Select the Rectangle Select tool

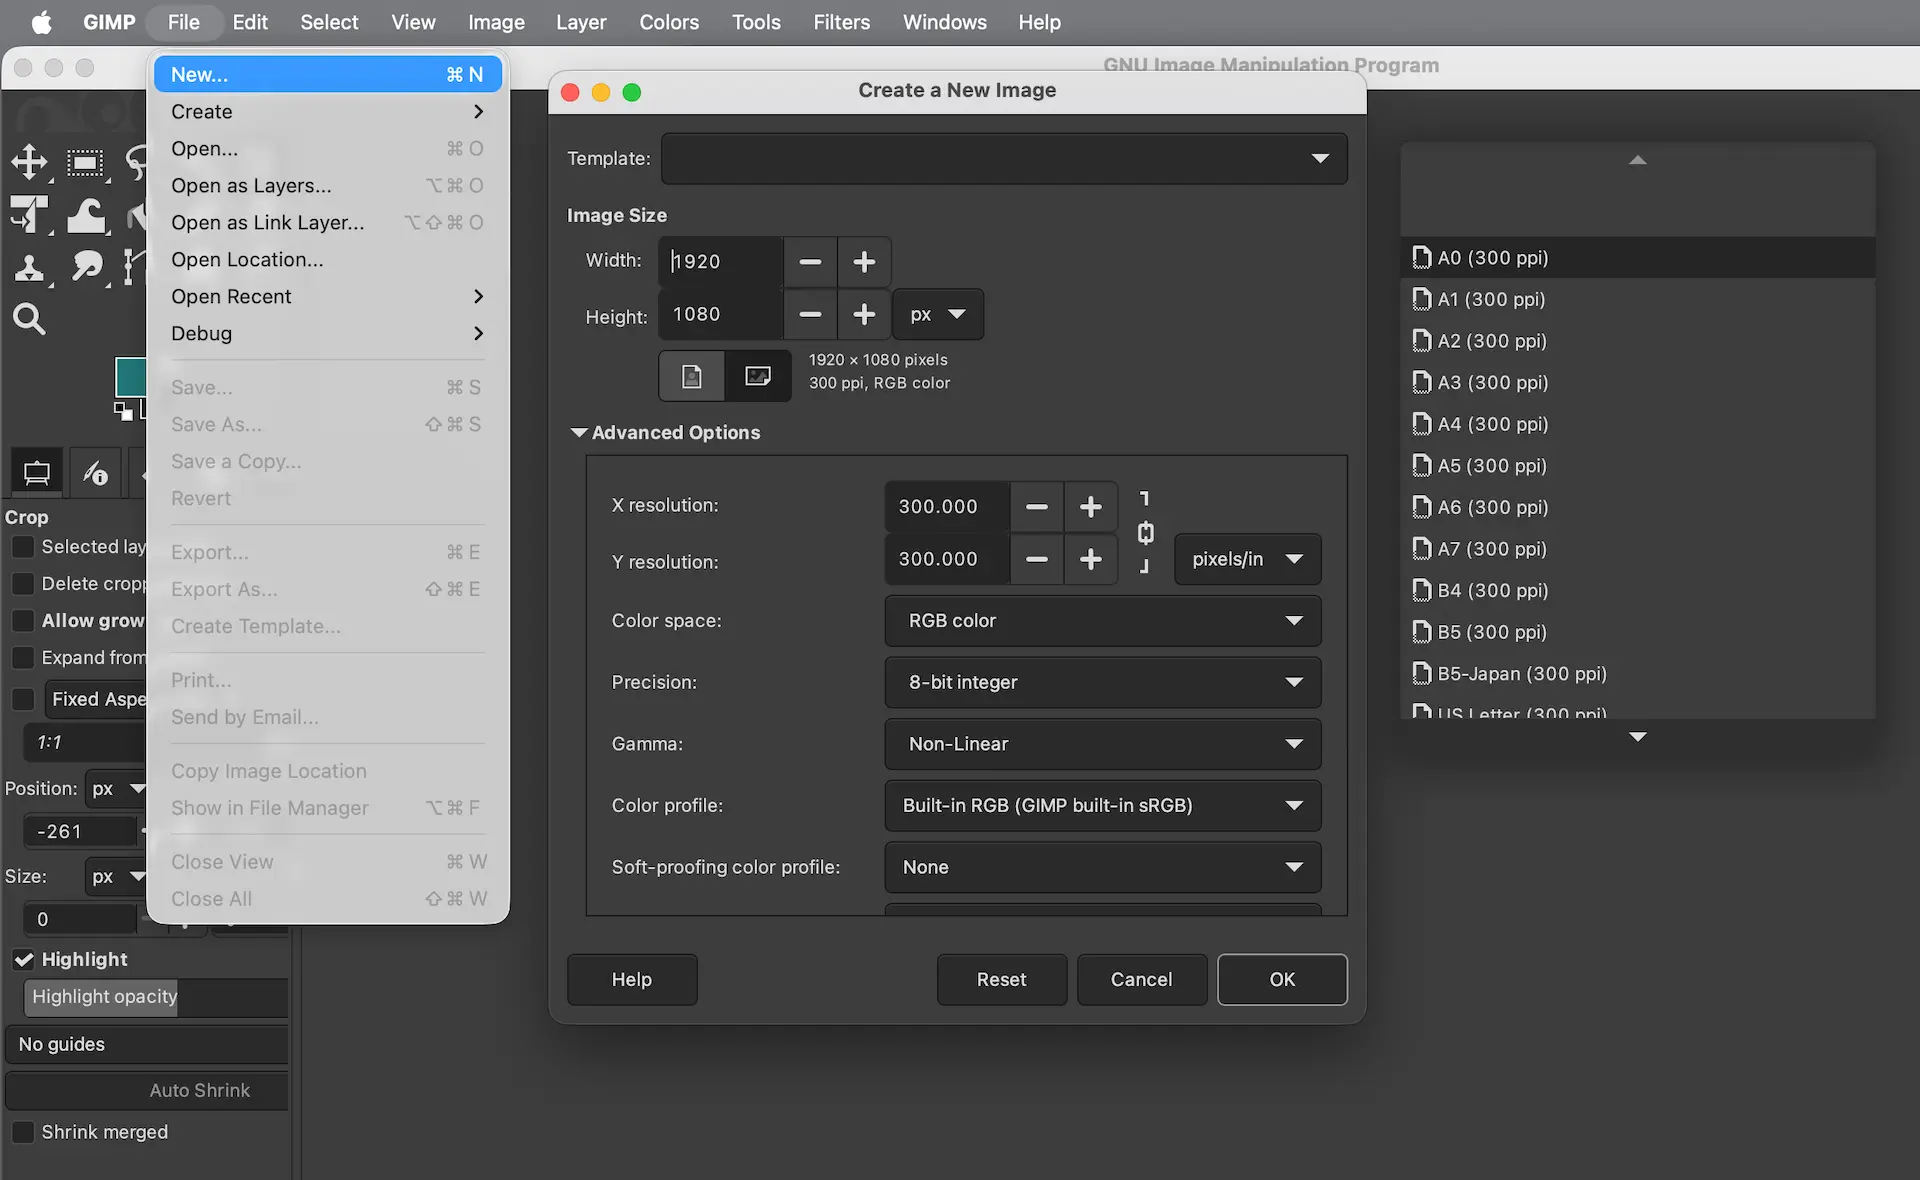coord(85,162)
